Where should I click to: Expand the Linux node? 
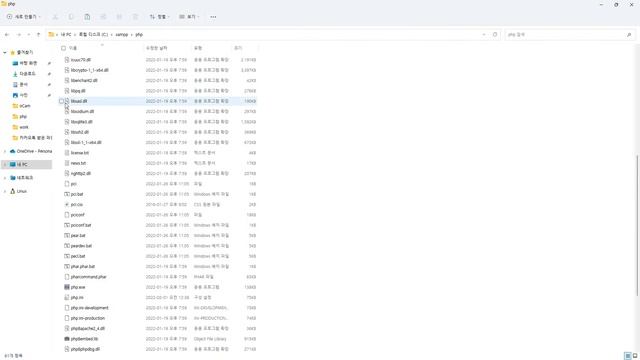point(5,191)
